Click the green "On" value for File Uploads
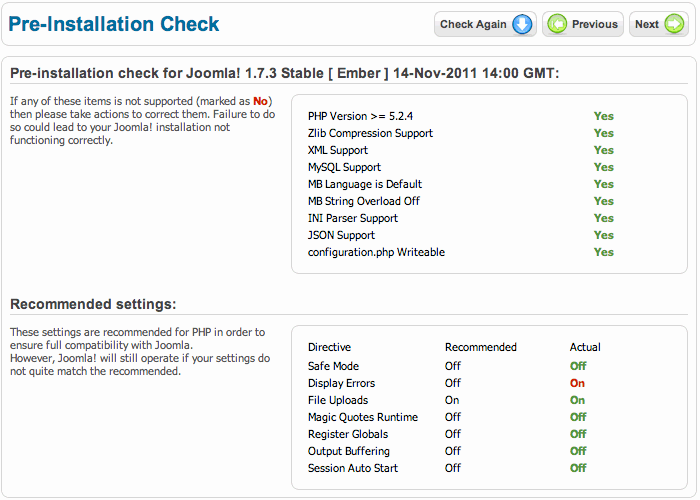Viewport: 700px width, 500px height. tap(577, 400)
